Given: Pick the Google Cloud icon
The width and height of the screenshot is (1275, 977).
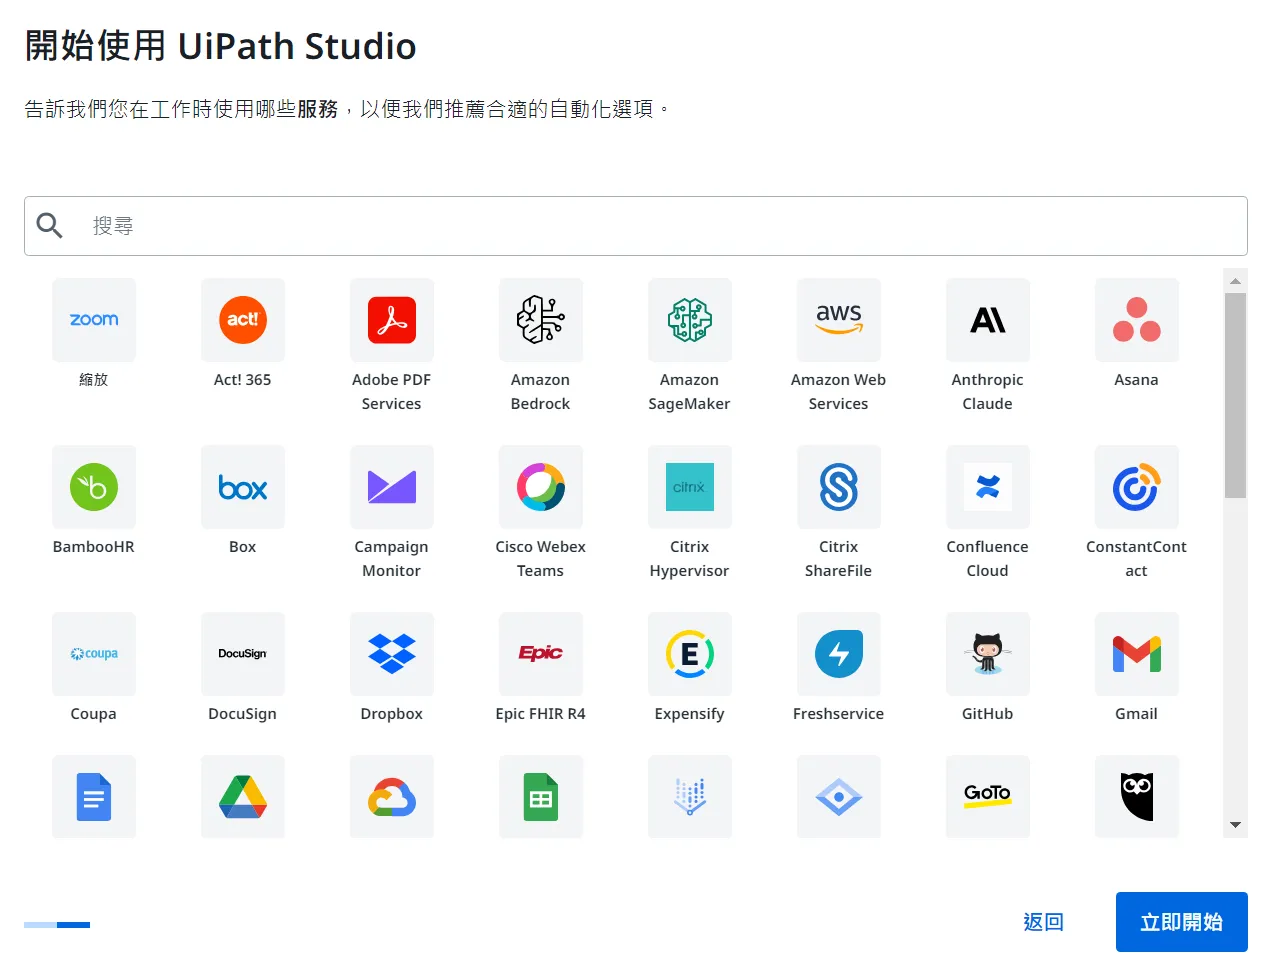Looking at the screenshot, I should tap(392, 797).
